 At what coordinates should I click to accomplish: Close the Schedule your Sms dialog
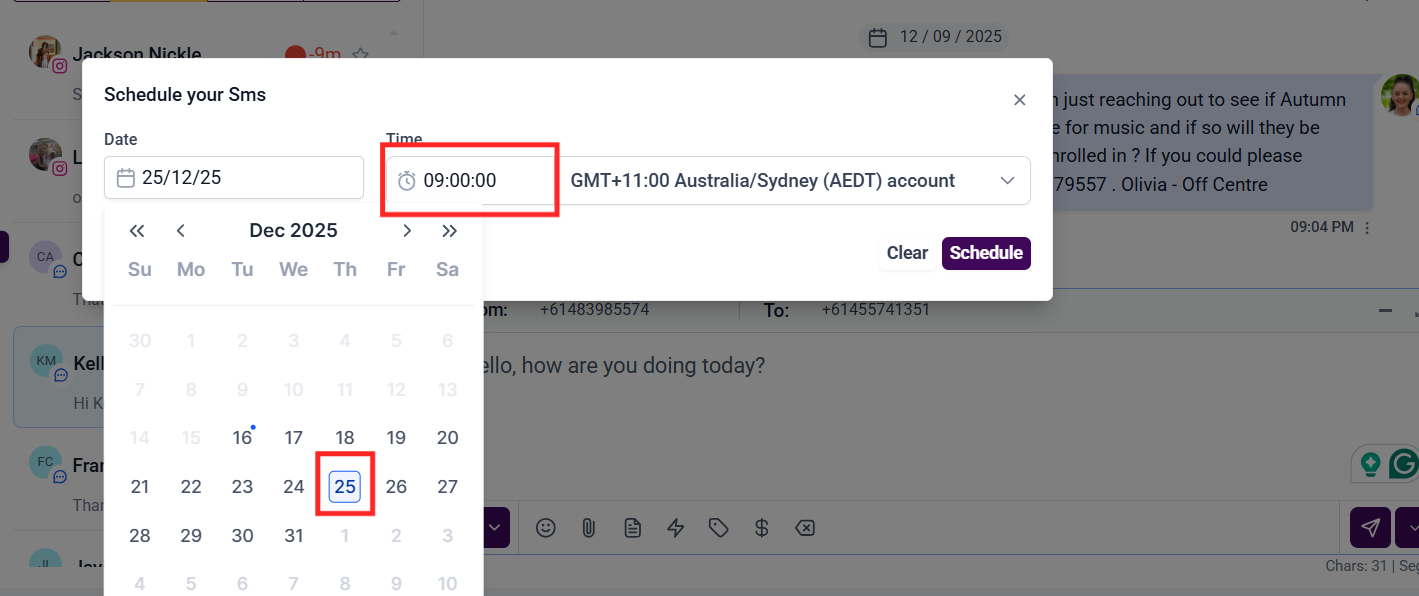click(1019, 100)
